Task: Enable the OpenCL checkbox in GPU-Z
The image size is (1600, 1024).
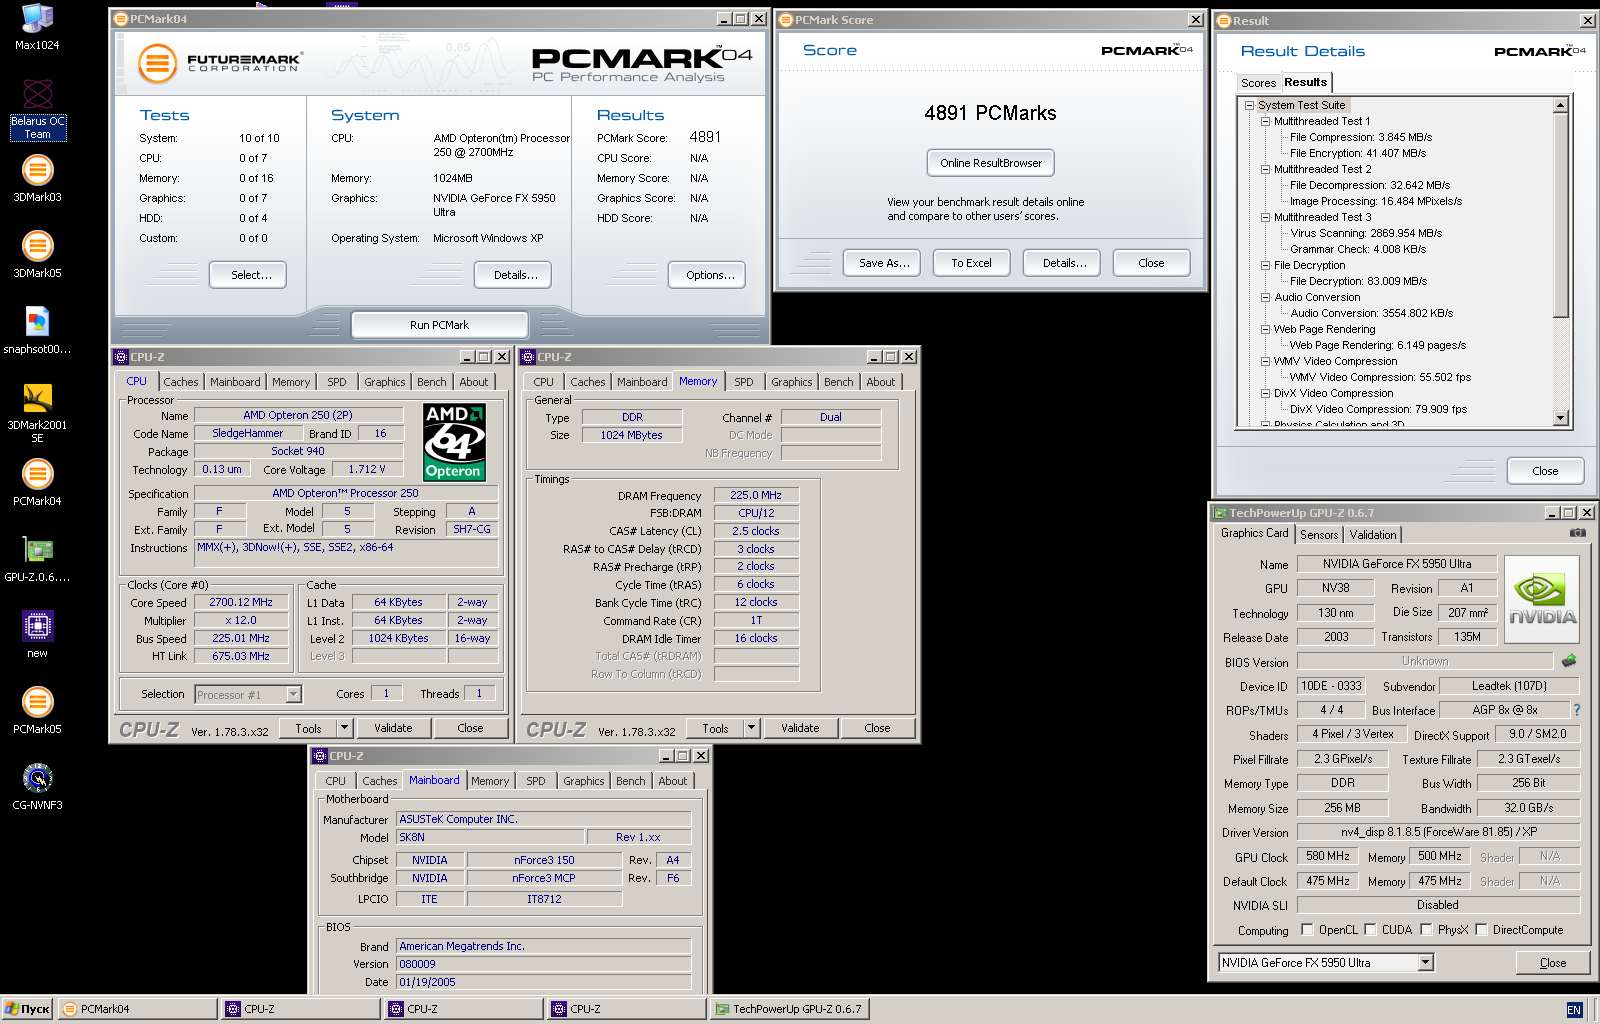Action: [x=1307, y=929]
